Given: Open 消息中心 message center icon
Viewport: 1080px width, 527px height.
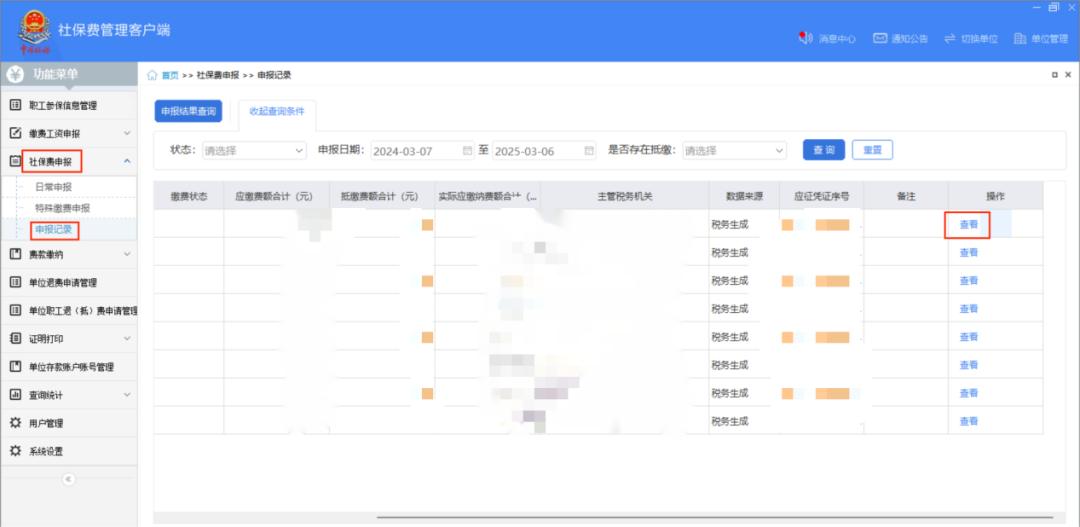Looking at the screenshot, I should (x=805, y=38).
